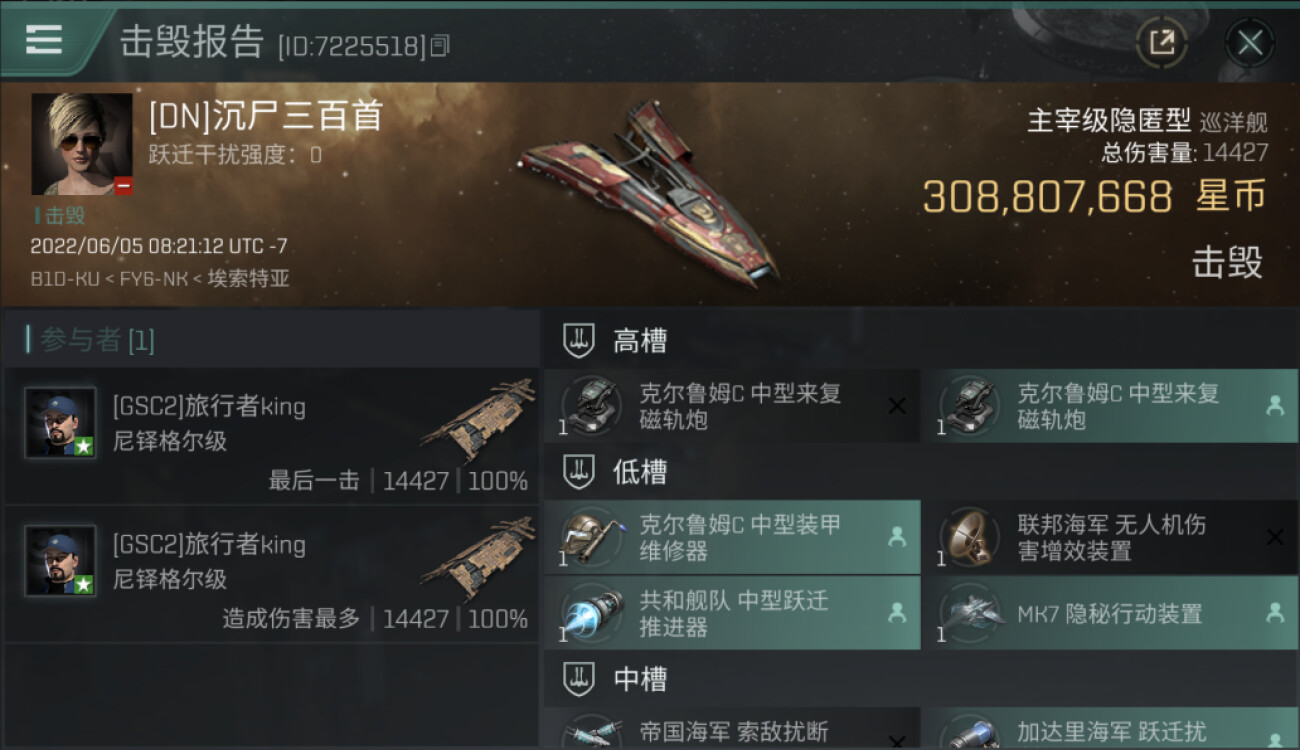Select the dropped 克尔鲁姆C 中型来复磁轨炮 item
The height and width of the screenshot is (750, 1300).
1110,406
